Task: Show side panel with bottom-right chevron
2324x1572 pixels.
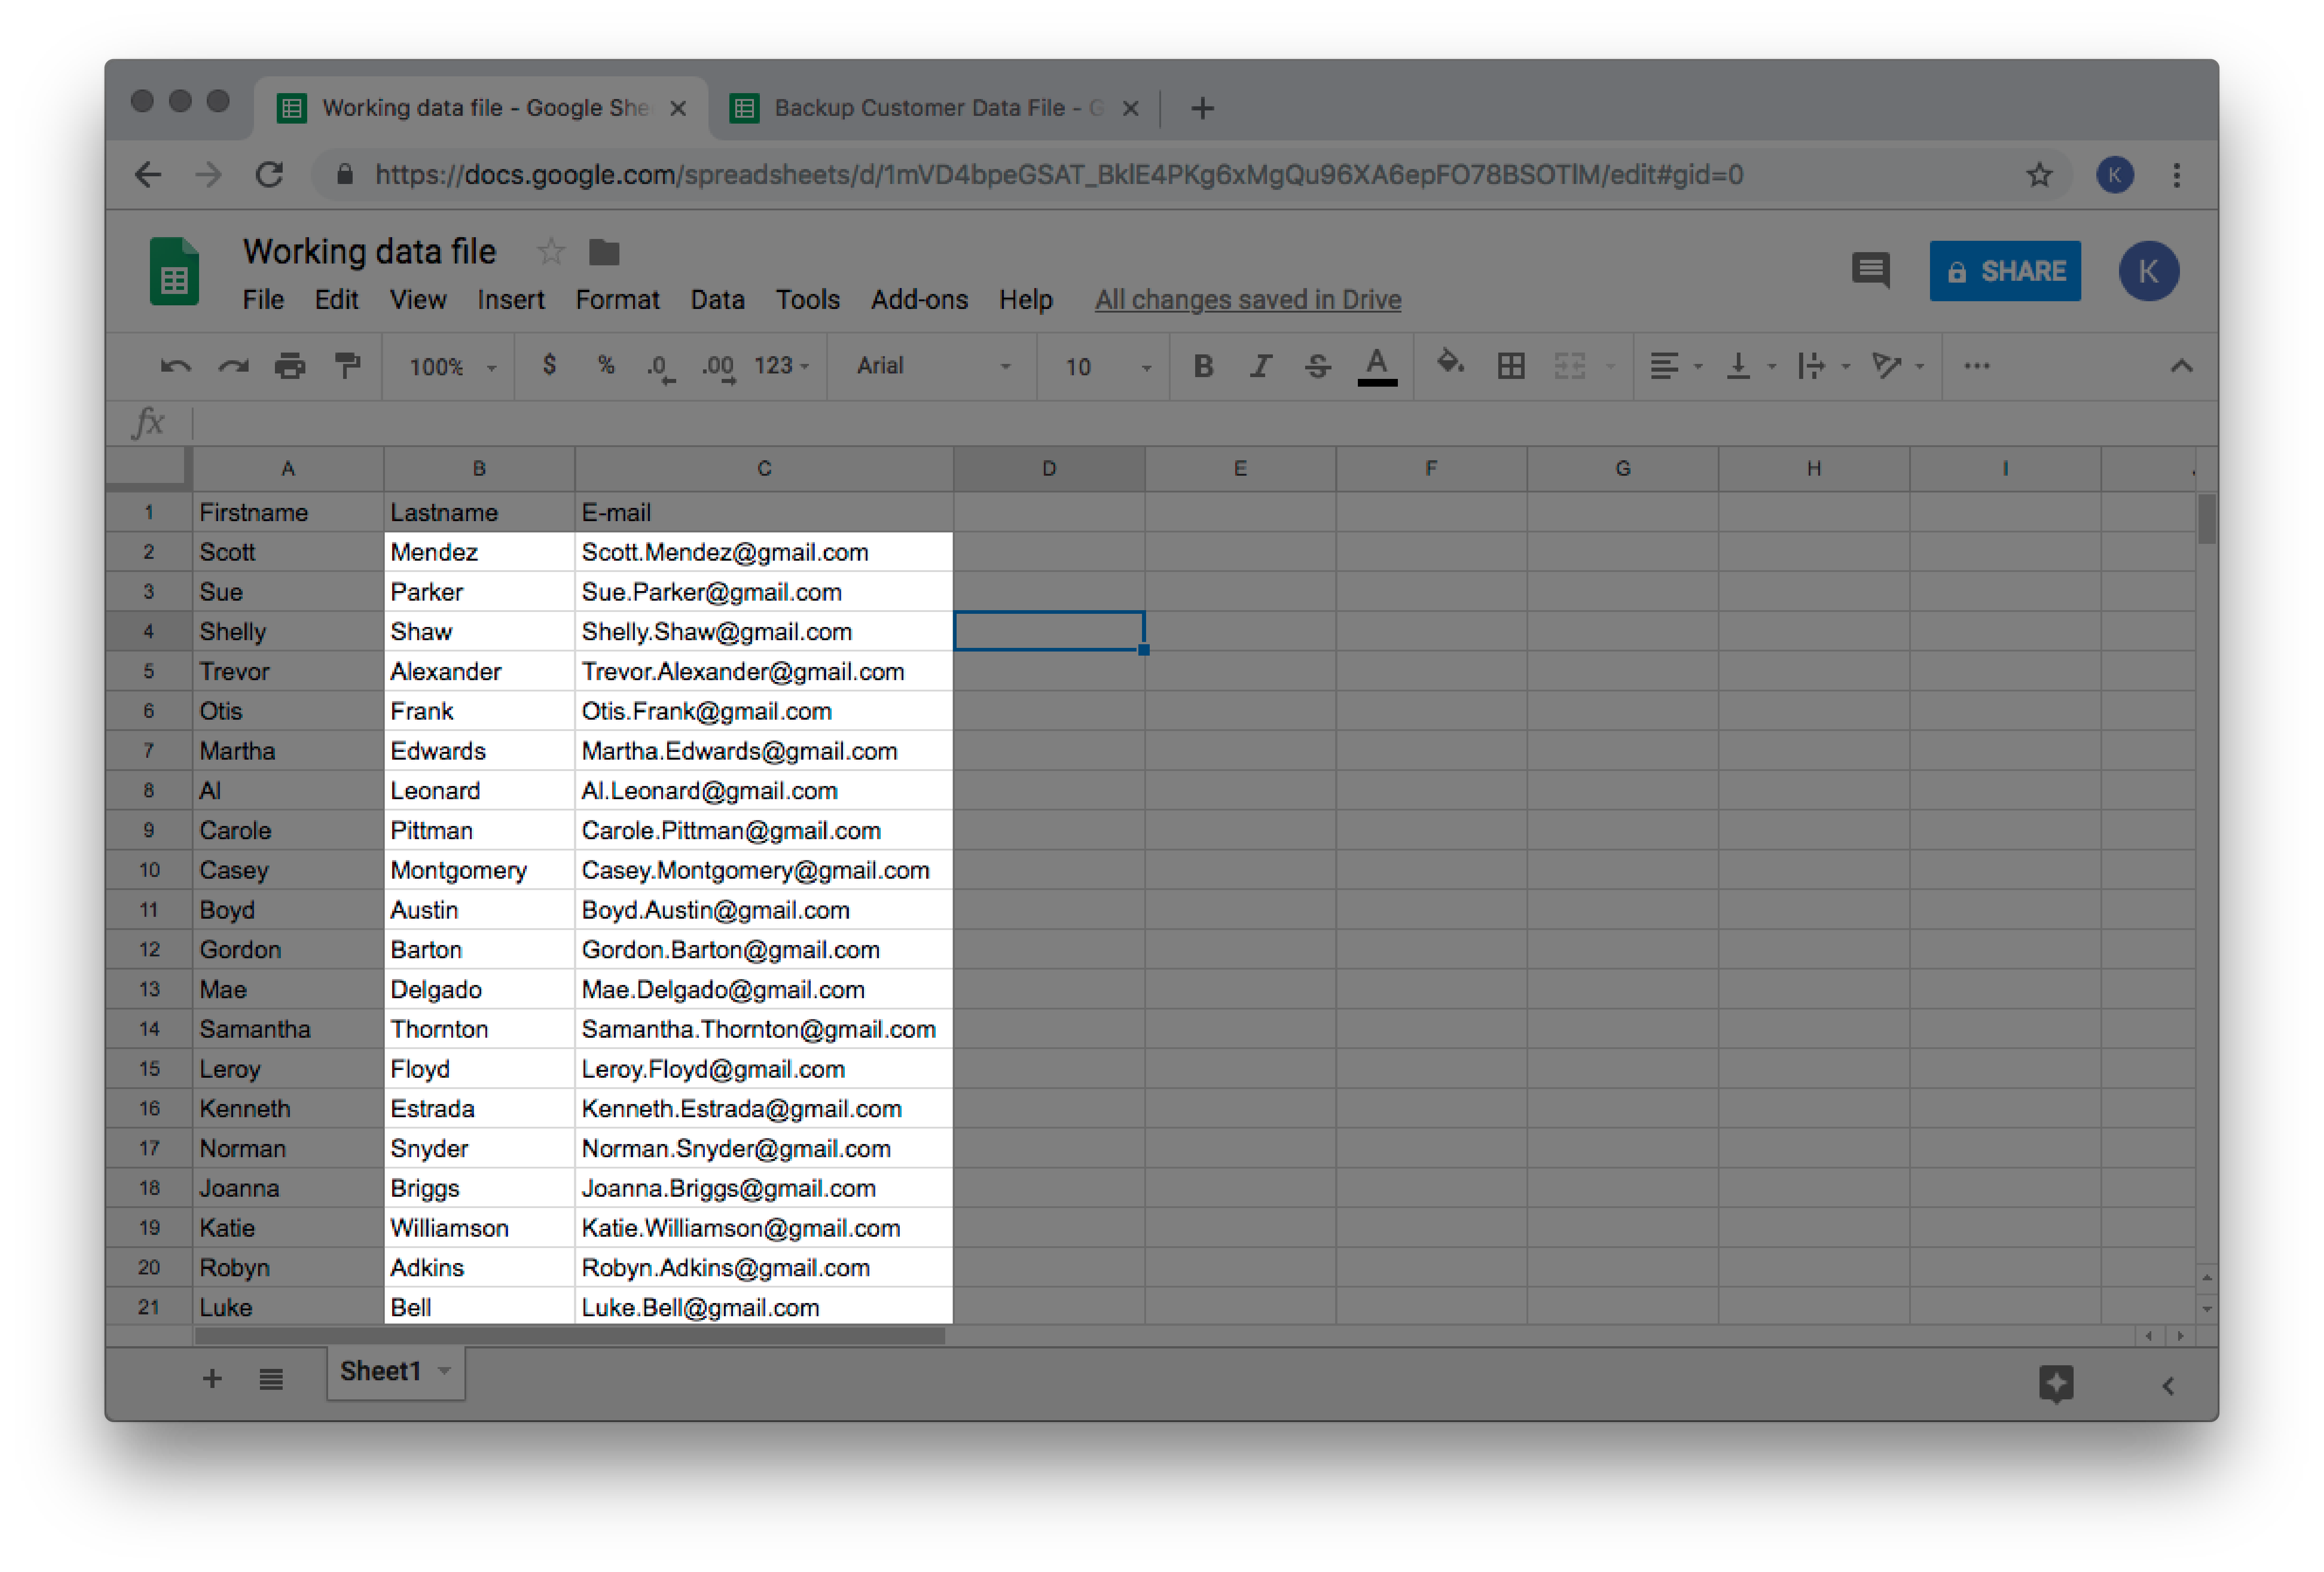Action: click(2167, 1386)
